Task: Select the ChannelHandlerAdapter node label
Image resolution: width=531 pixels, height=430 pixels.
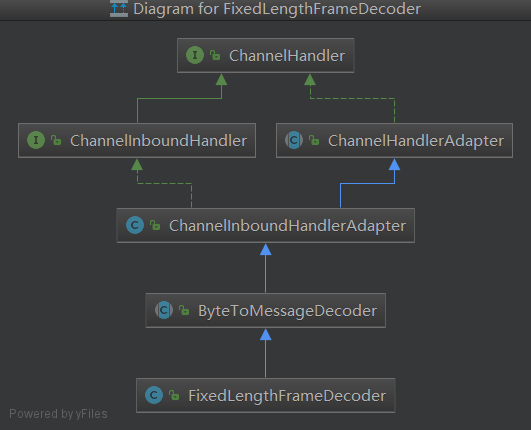Action: pyautogui.click(x=416, y=142)
